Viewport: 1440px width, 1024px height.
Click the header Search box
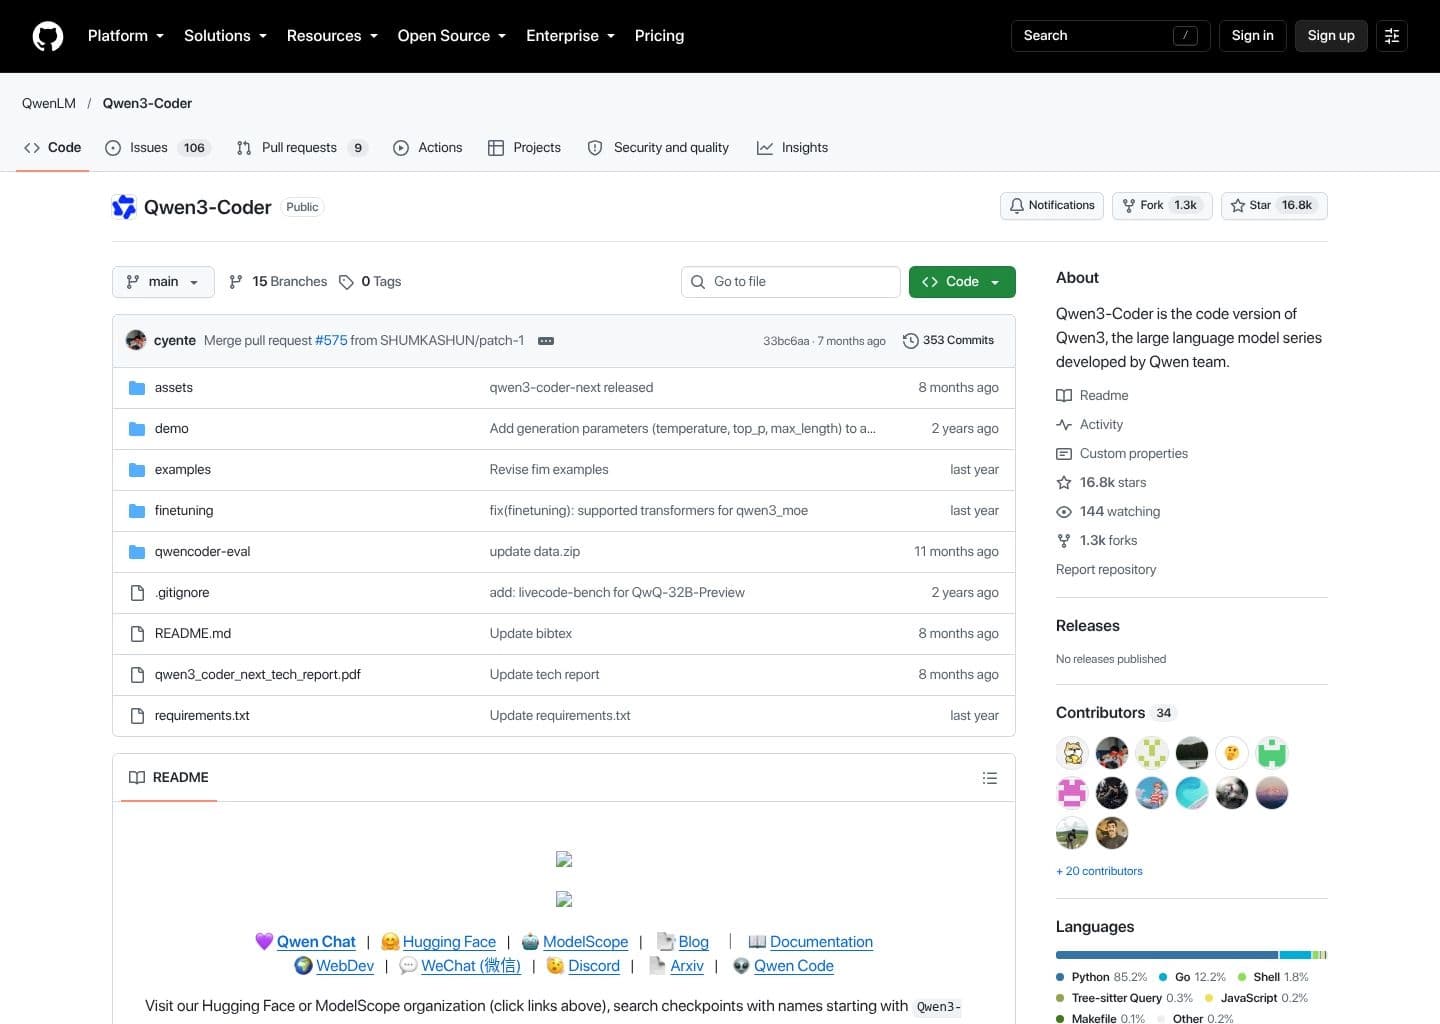pyautogui.click(x=1111, y=36)
